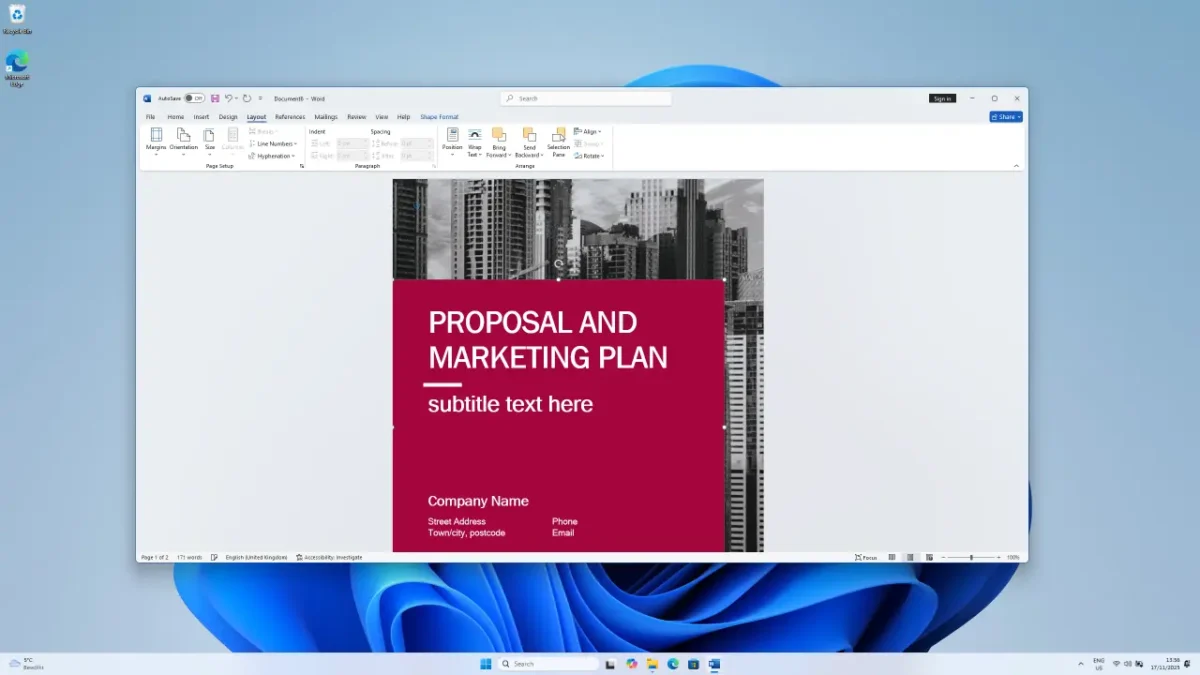Click the Selection Pane button
This screenshot has width=1200, height=675.
[x=558, y=140]
